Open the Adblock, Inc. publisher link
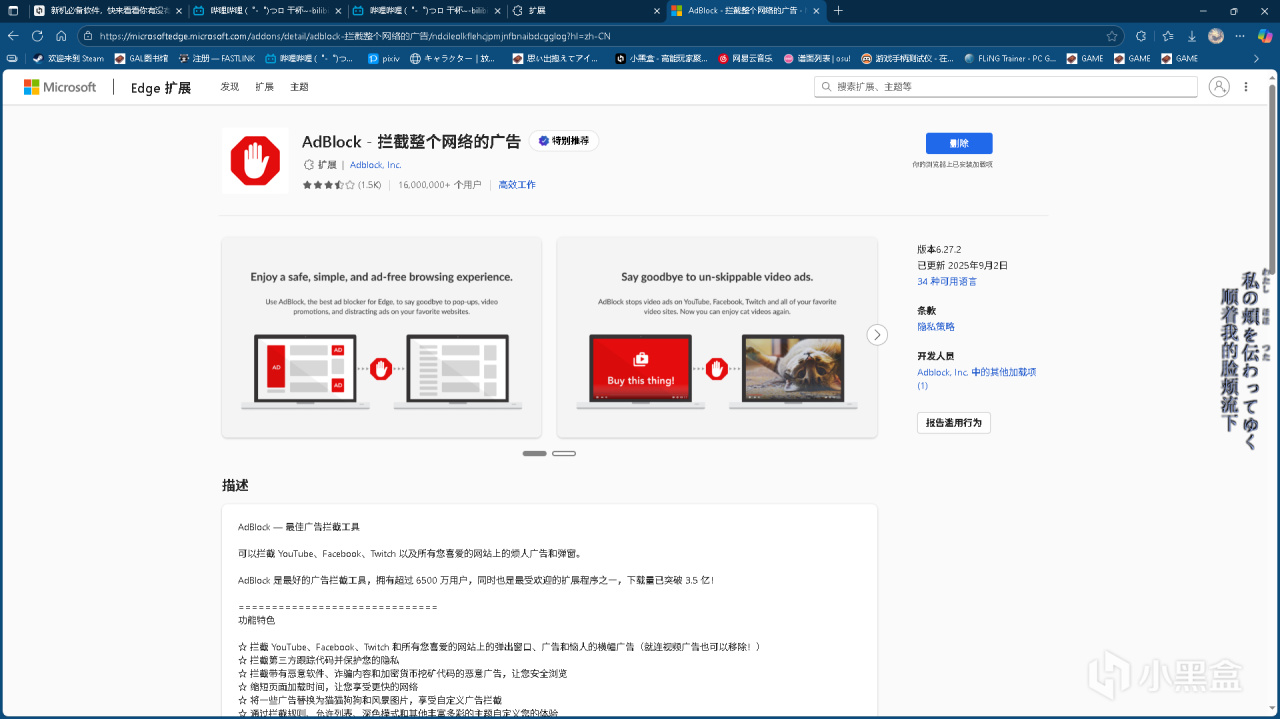The image size is (1280, 719). [376, 165]
